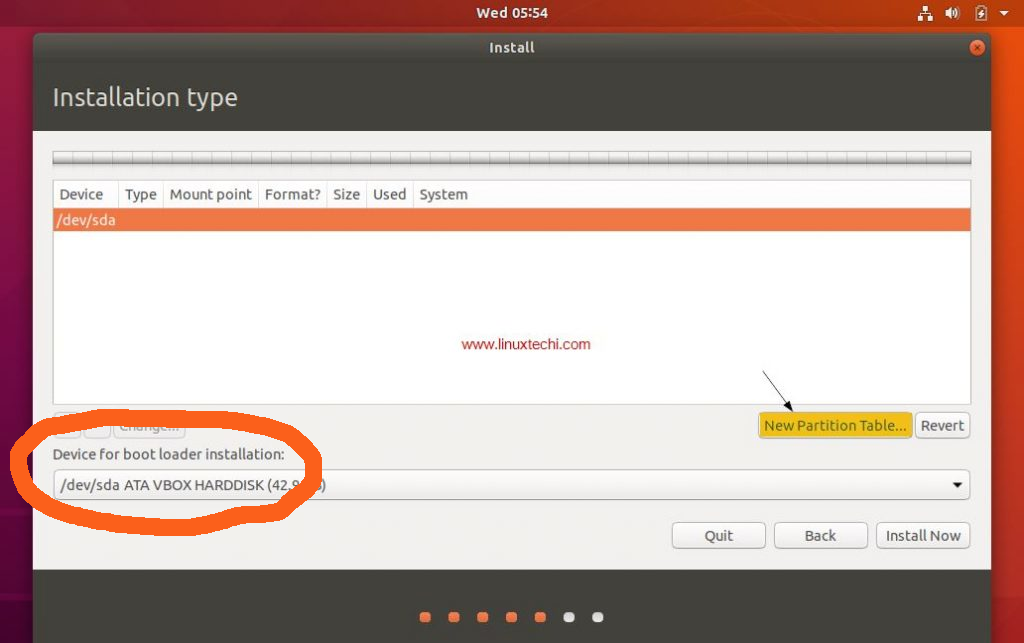
Task: Open the system menu arrow in top bar
Action: (x=1004, y=14)
